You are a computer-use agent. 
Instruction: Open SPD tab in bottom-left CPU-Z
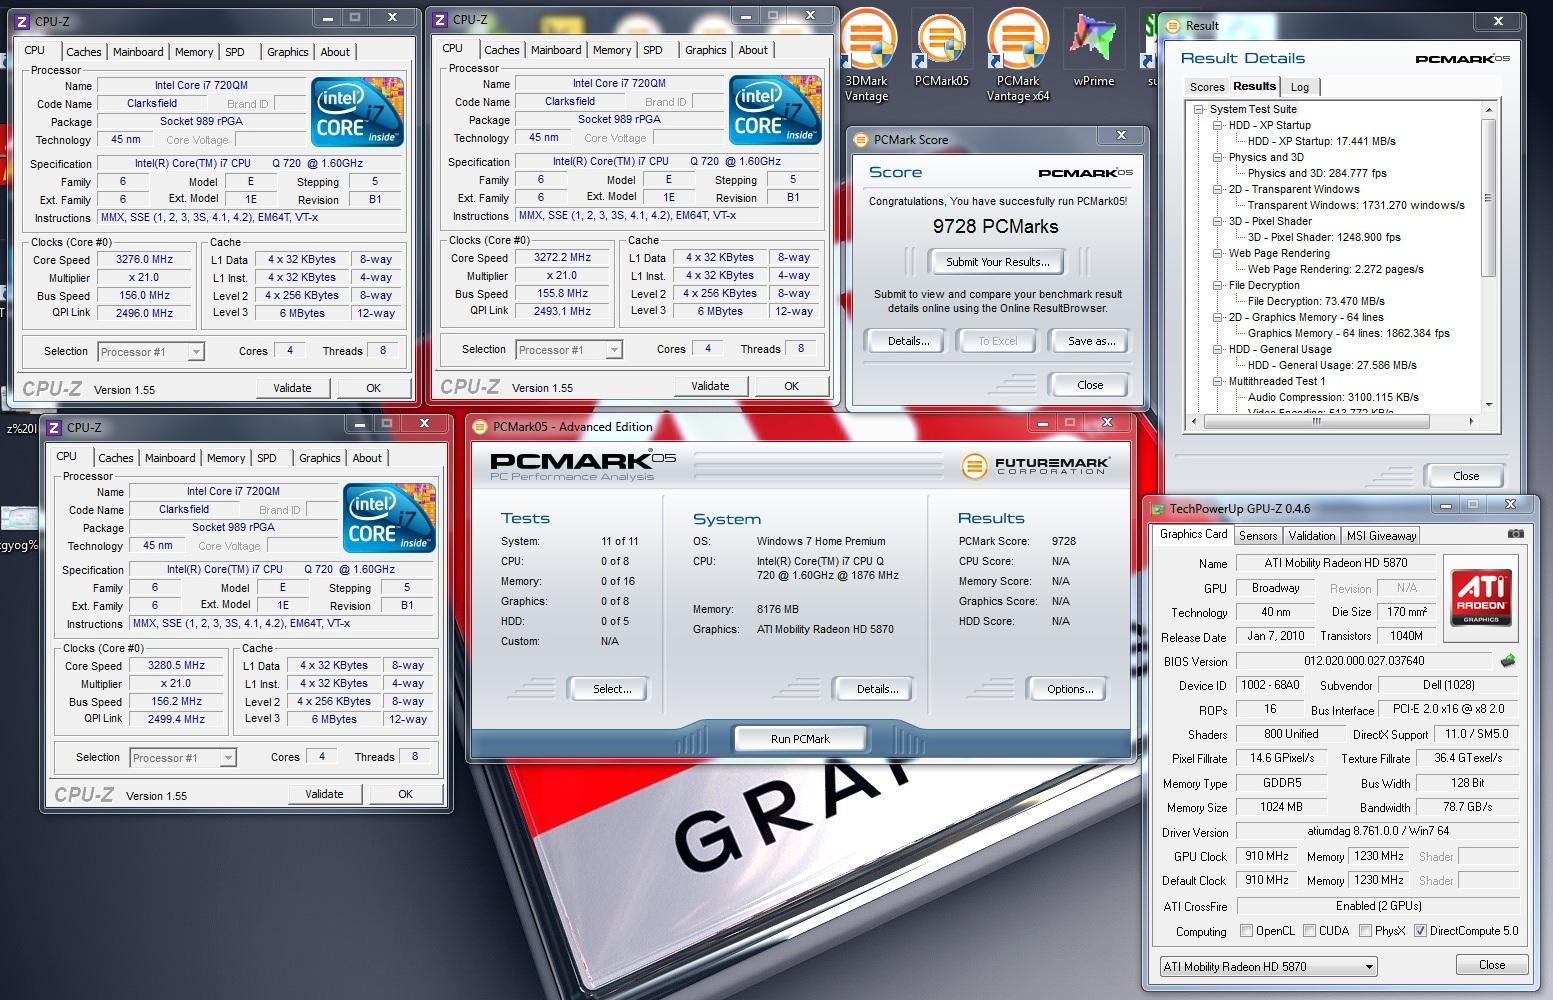tap(266, 458)
